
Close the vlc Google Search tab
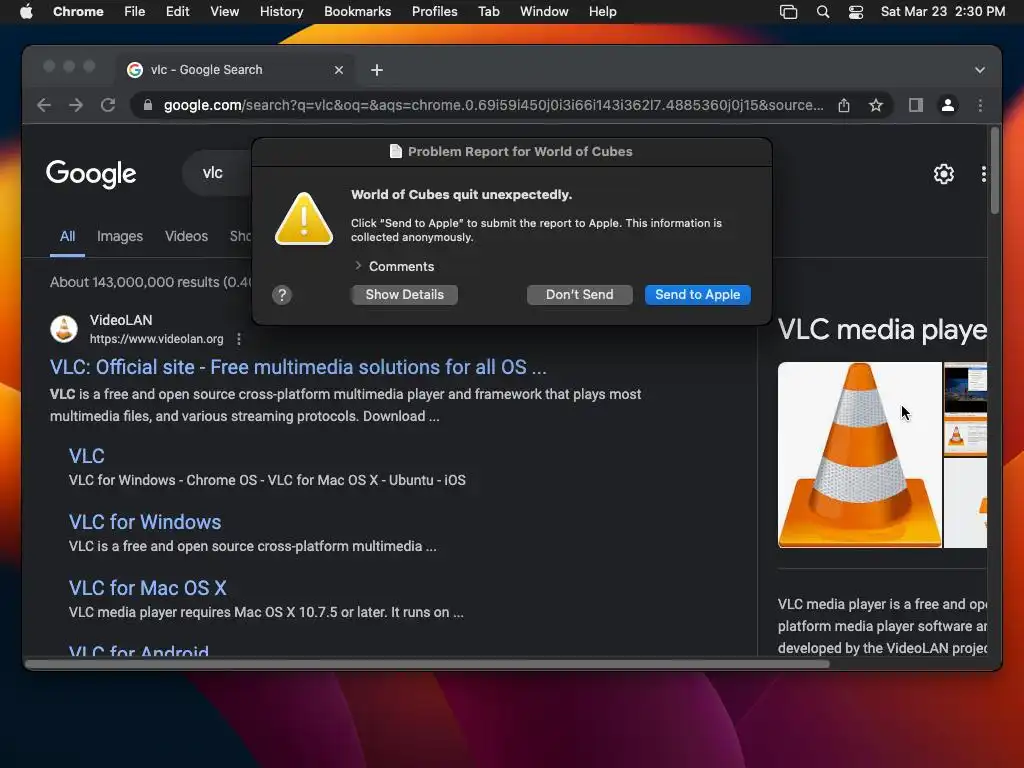pos(339,70)
